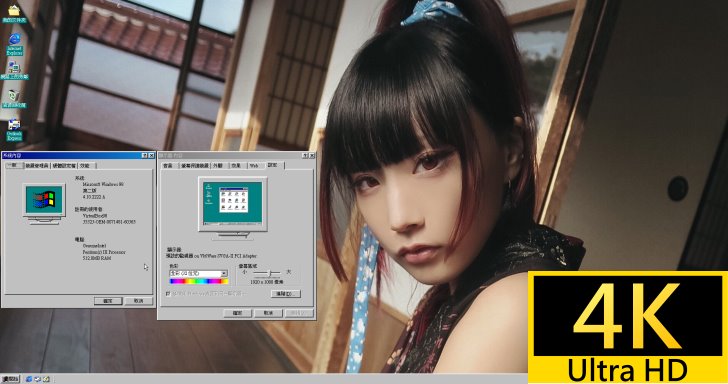Open the Start menu button
728x384 pixels.
click(10, 379)
